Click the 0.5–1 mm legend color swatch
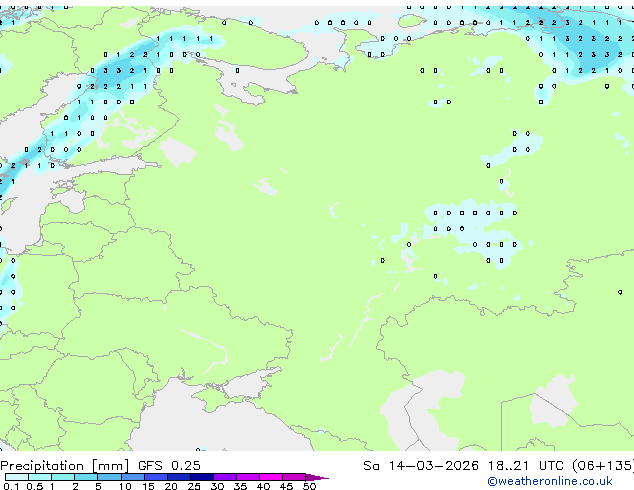Image resolution: width=634 pixels, height=490 pixels. pyautogui.click(x=40, y=477)
